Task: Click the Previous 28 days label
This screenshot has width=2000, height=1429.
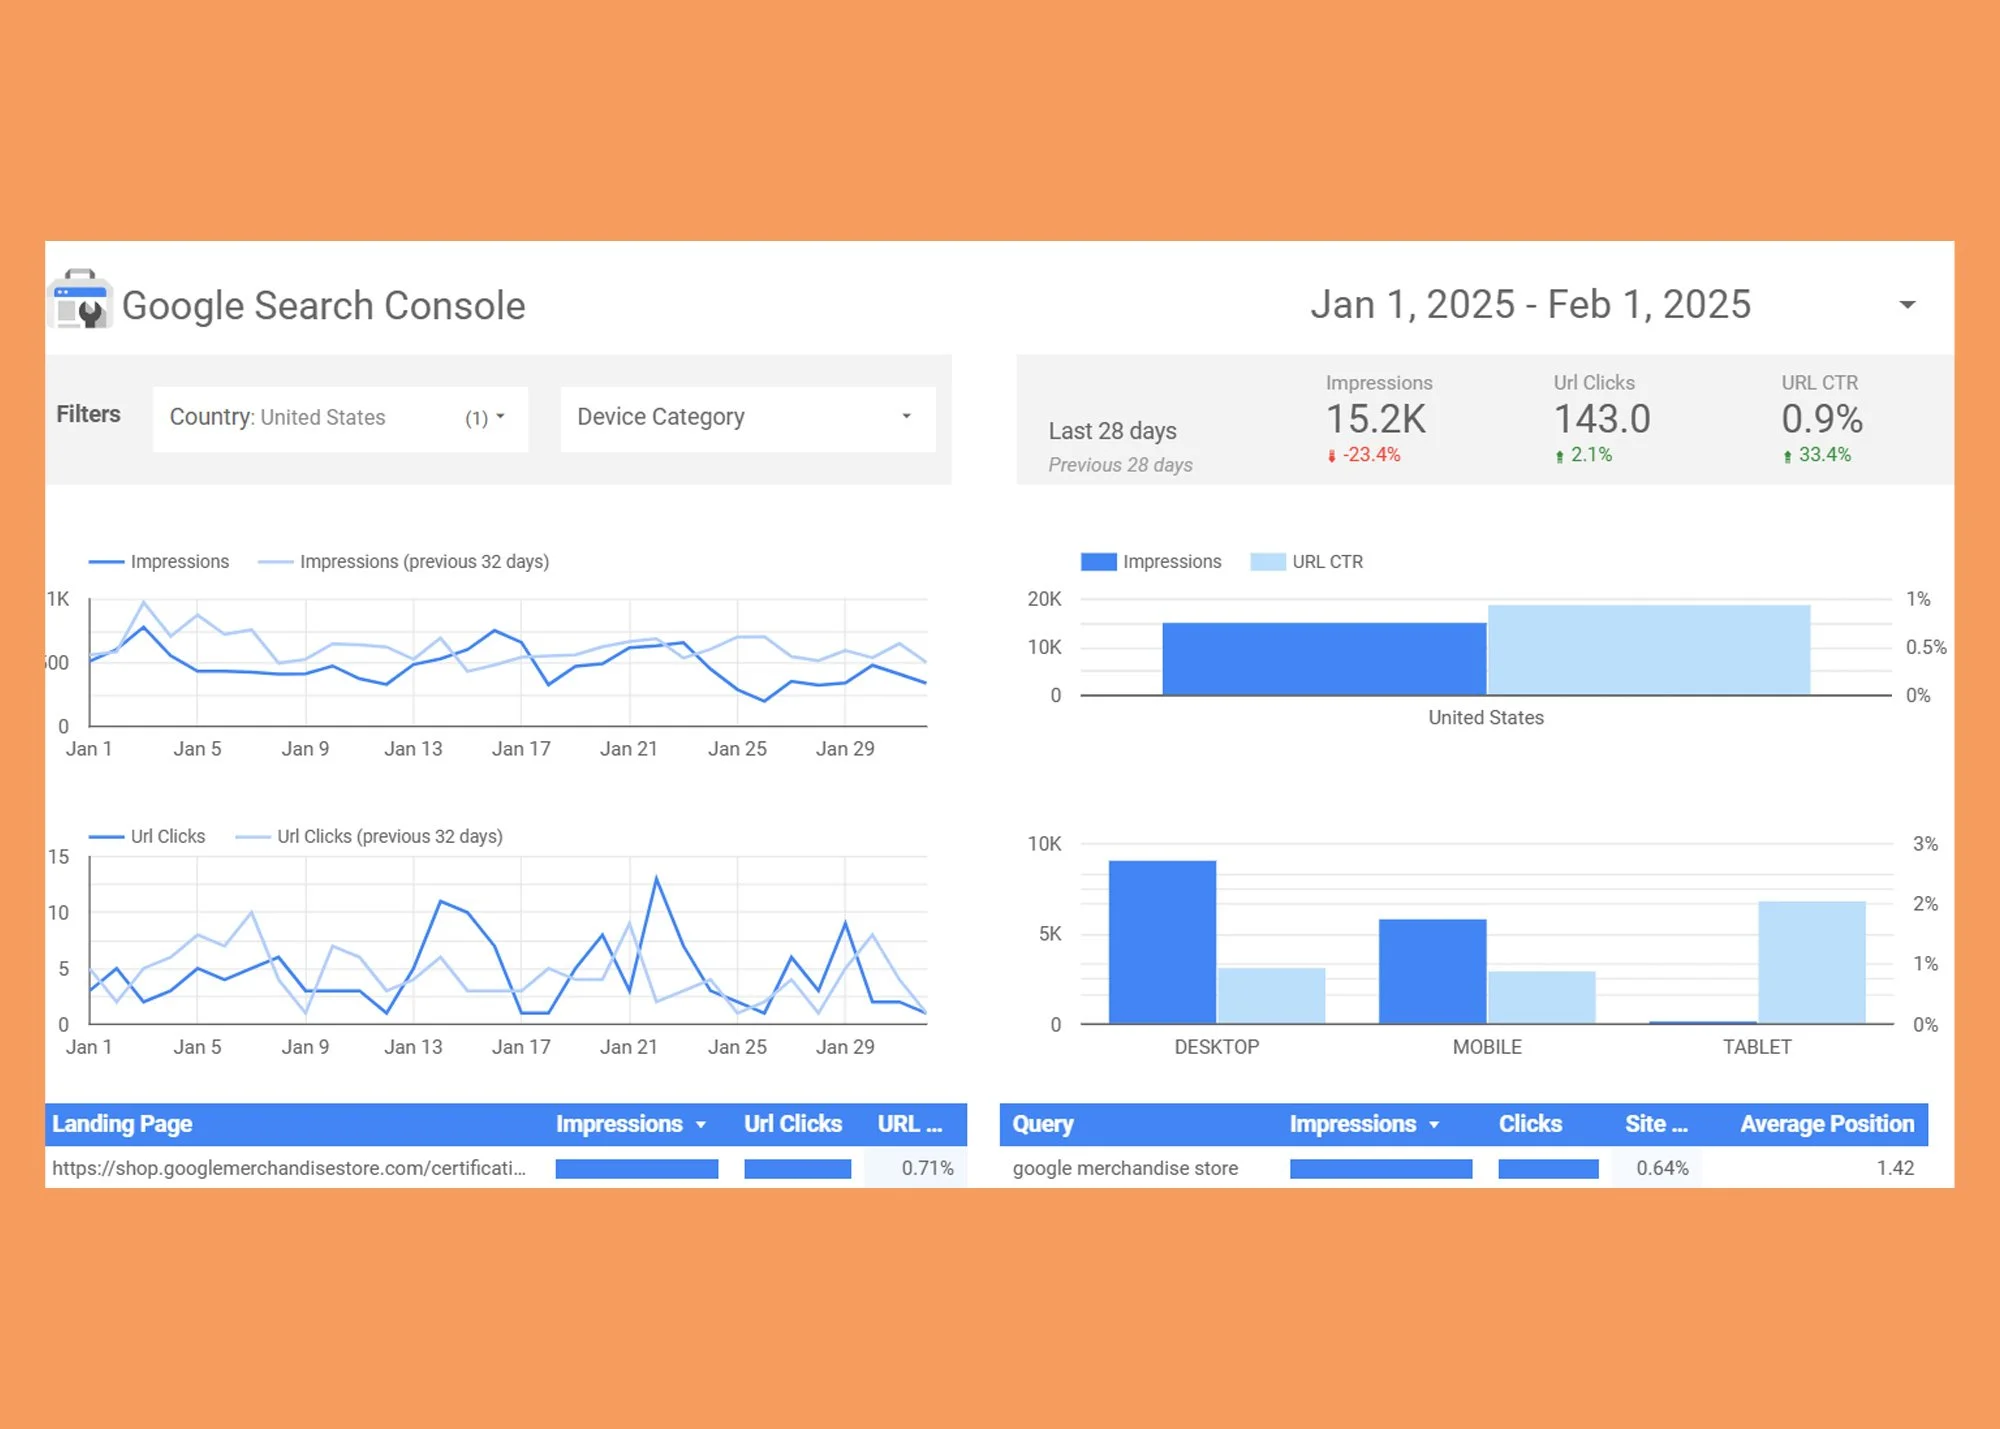Action: (1120, 465)
